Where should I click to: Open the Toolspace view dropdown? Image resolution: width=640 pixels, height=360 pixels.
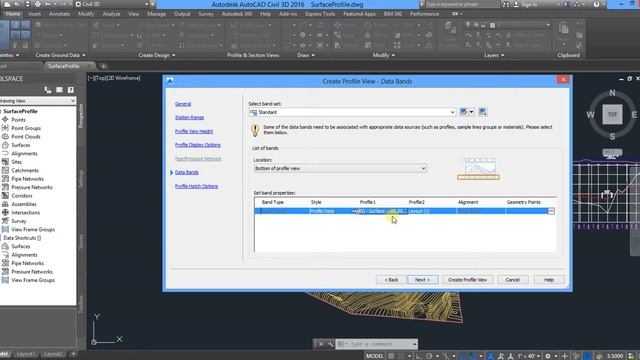pos(38,101)
